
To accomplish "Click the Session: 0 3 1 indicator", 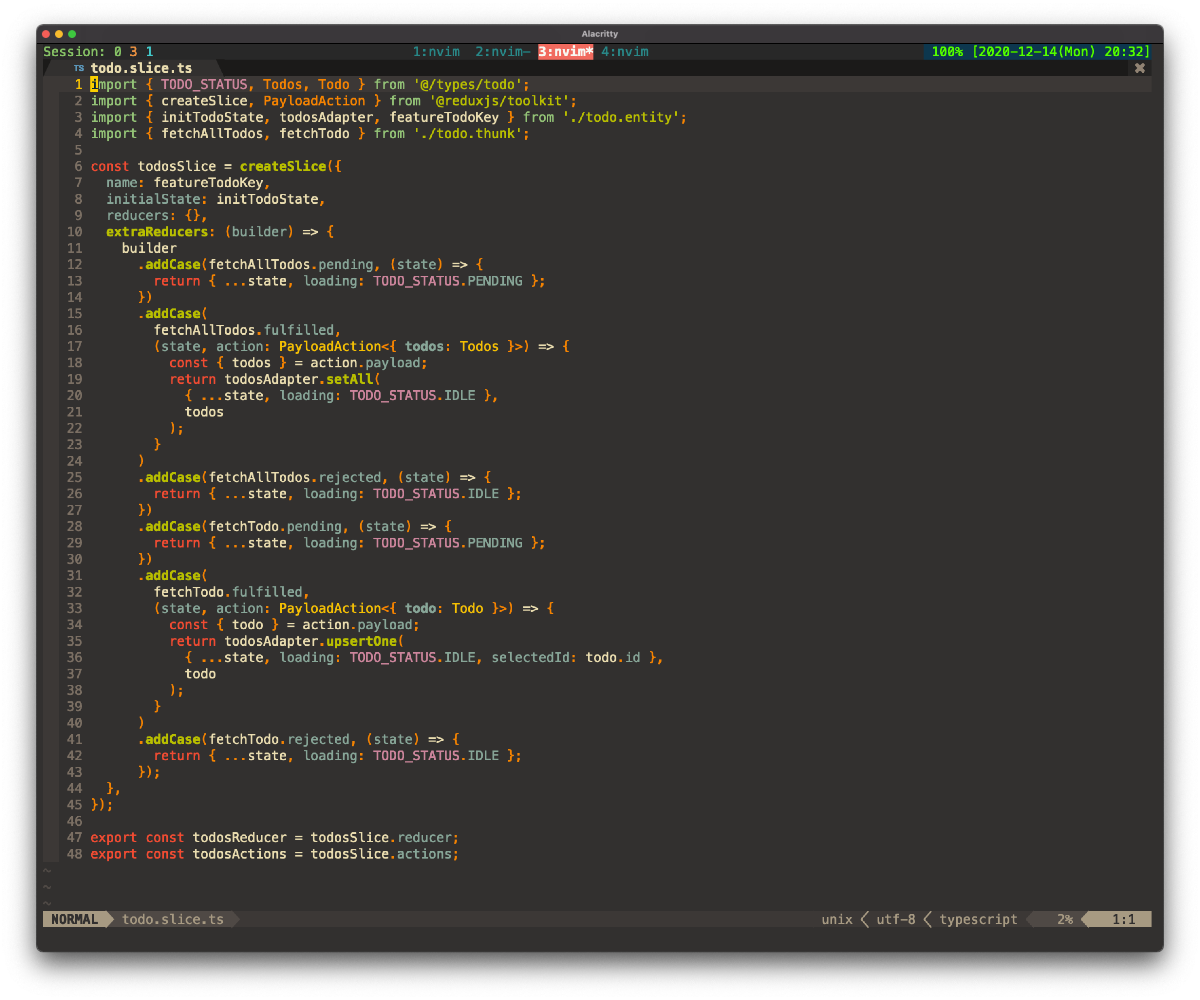I will click(x=99, y=52).
